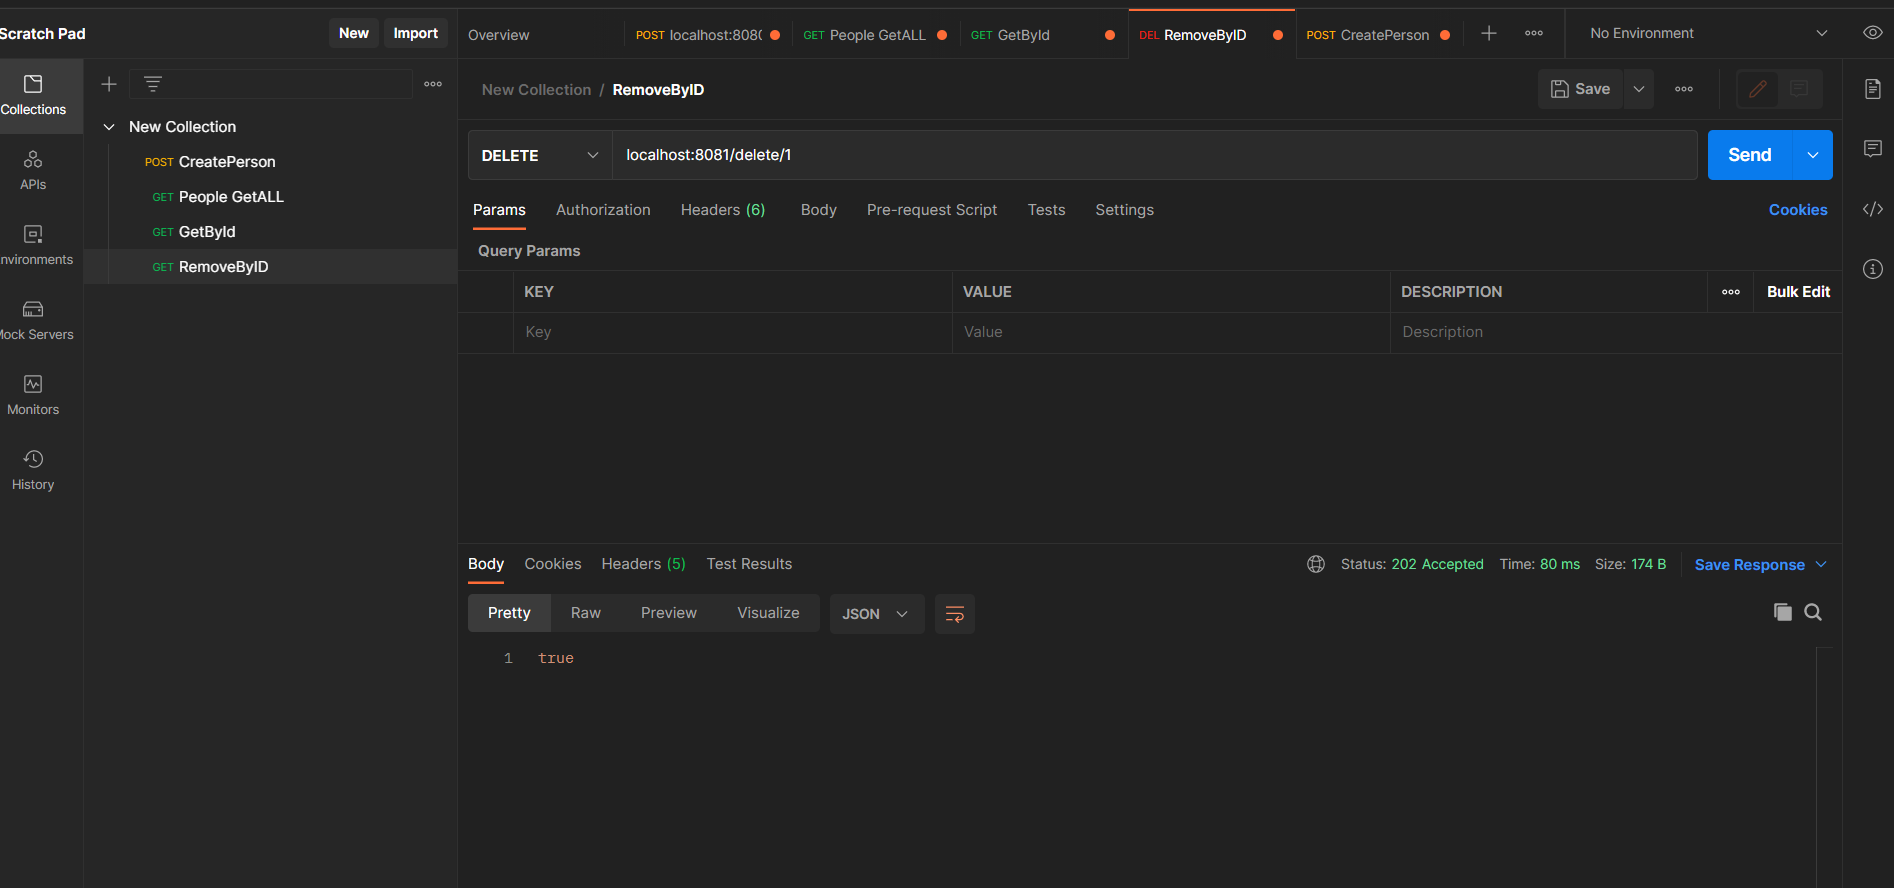Click the query param Key field
This screenshot has width=1894, height=888.
(733, 332)
